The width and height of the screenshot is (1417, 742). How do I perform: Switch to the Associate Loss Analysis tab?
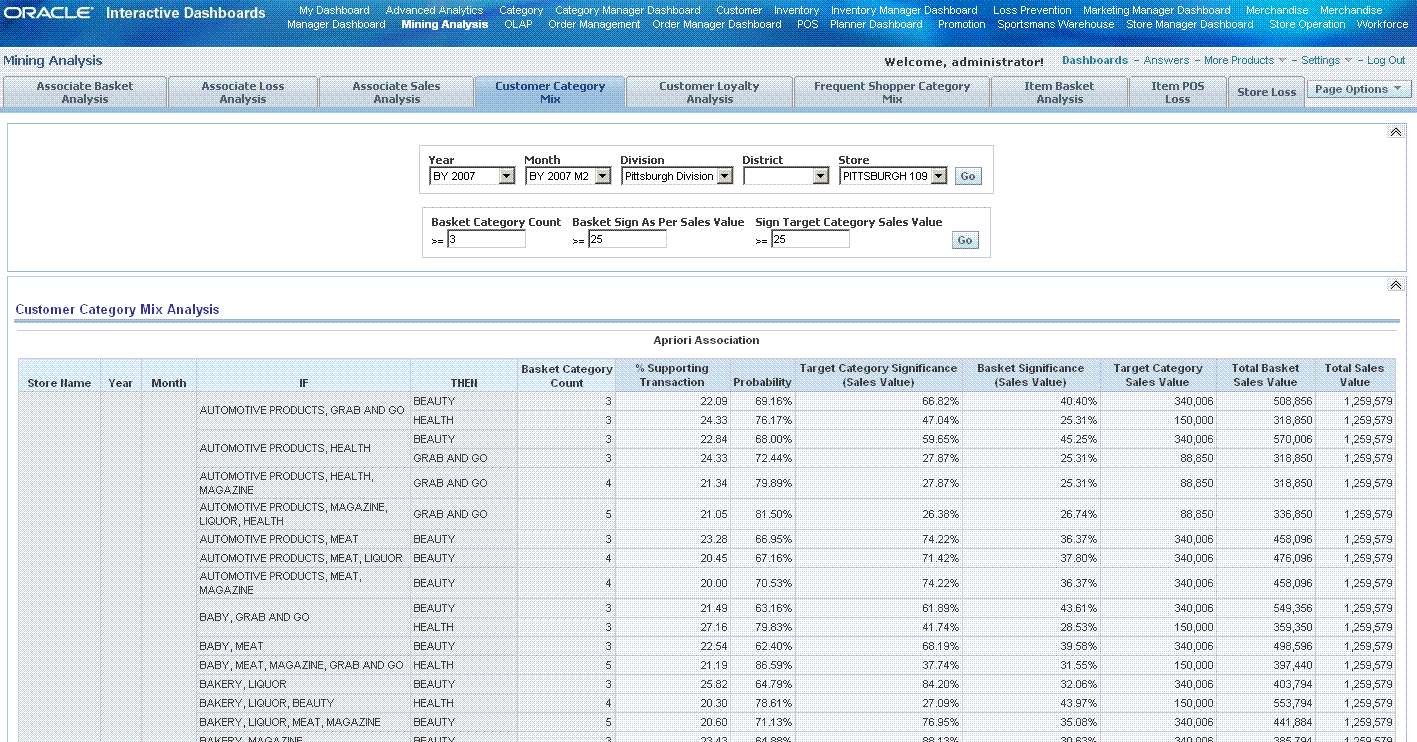(243, 92)
